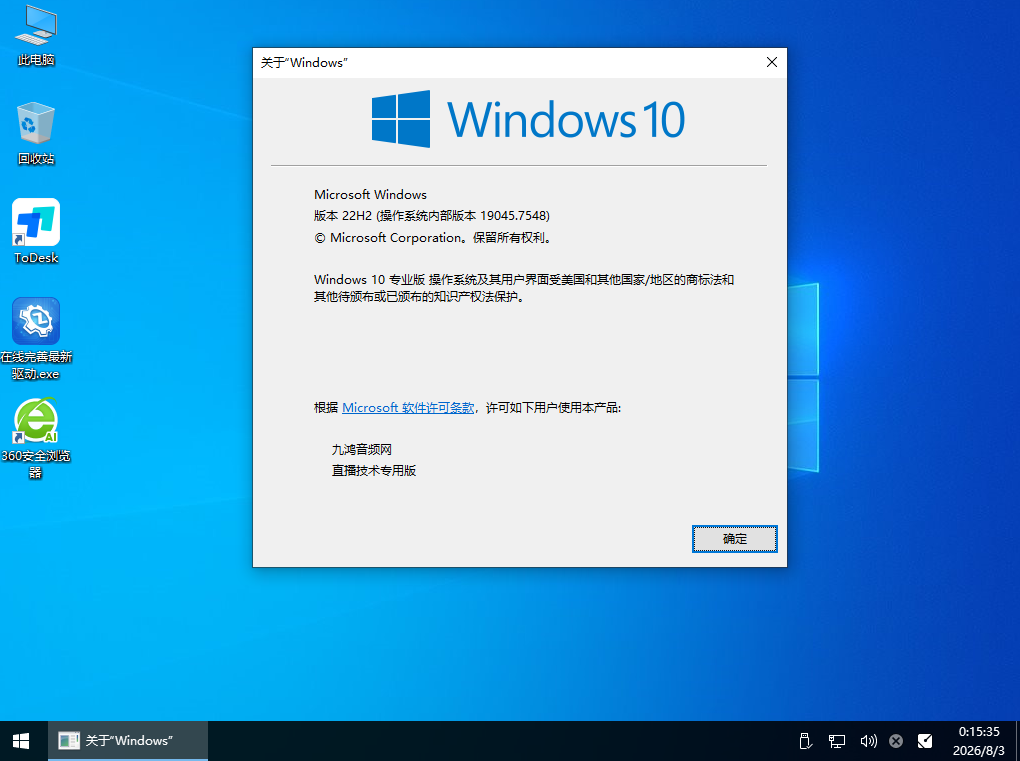
Task: Click the Windows 10 logo in the dialog
Action: coord(528,119)
